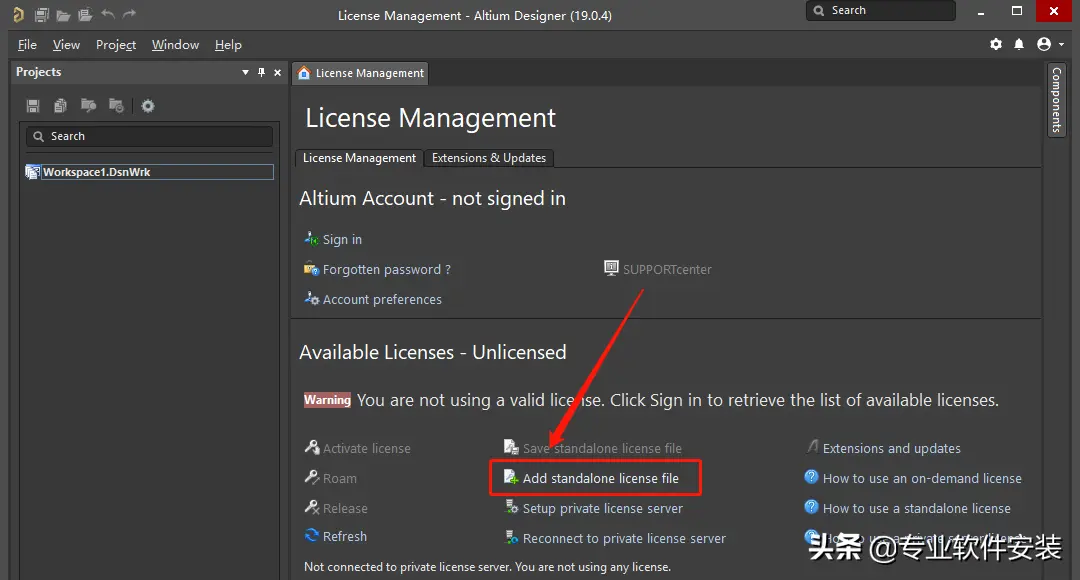The height and width of the screenshot is (580, 1080).
Task: Open the notifications bell icon
Action: (1019, 44)
